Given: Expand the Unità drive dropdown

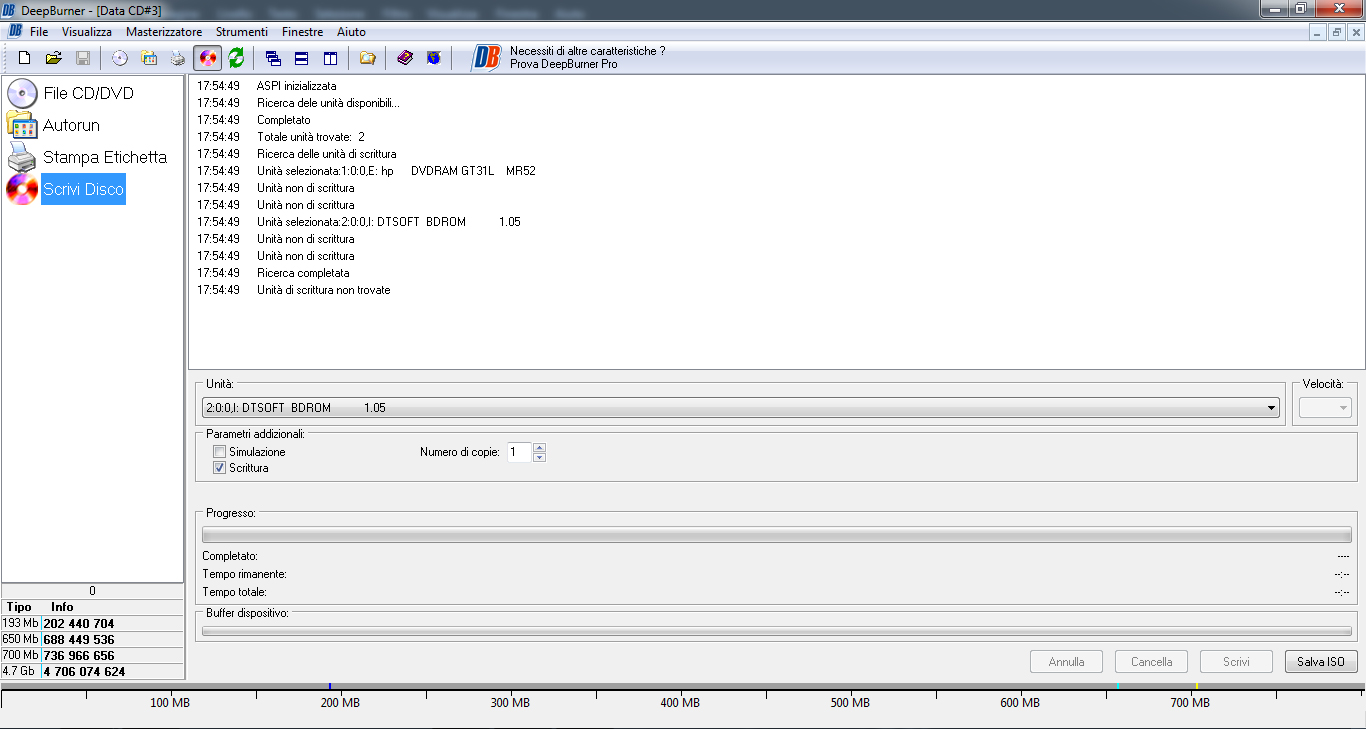Looking at the screenshot, I should 1271,408.
